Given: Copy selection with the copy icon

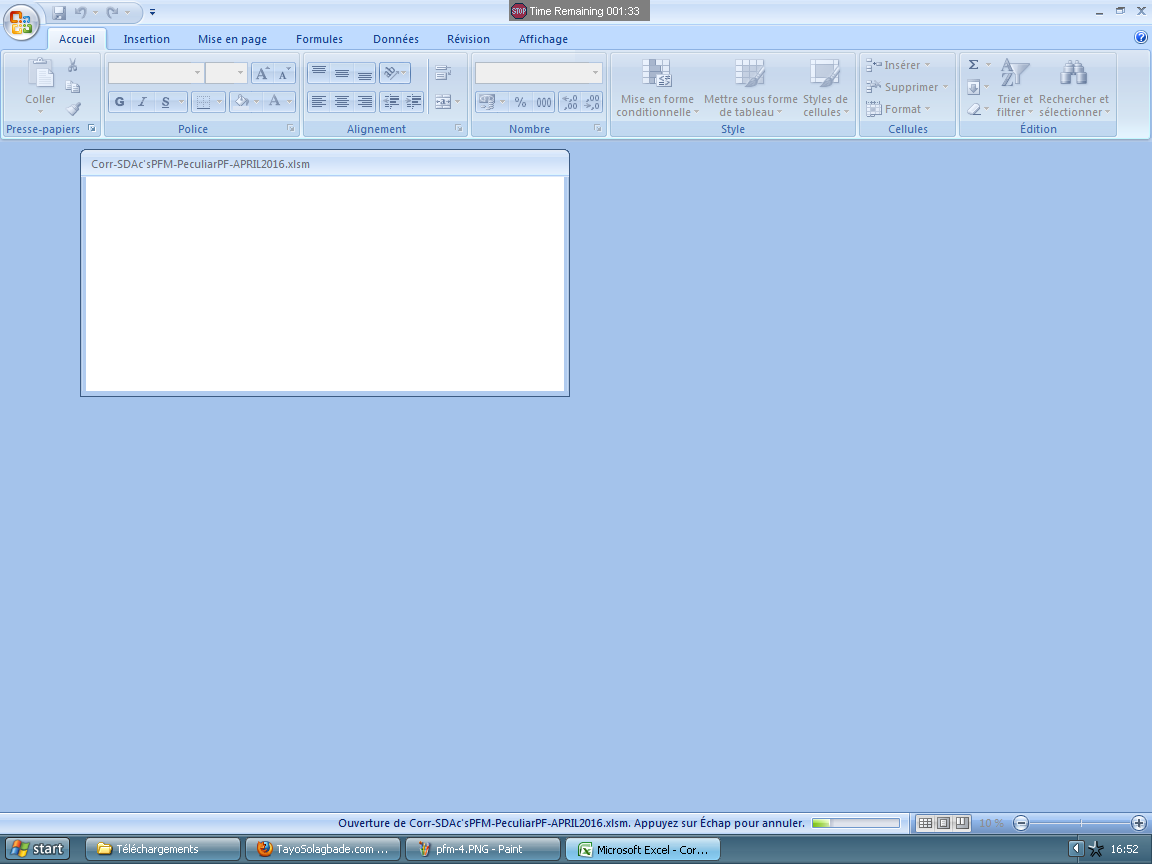Looking at the screenshot, I should click(x=73, y=87).
